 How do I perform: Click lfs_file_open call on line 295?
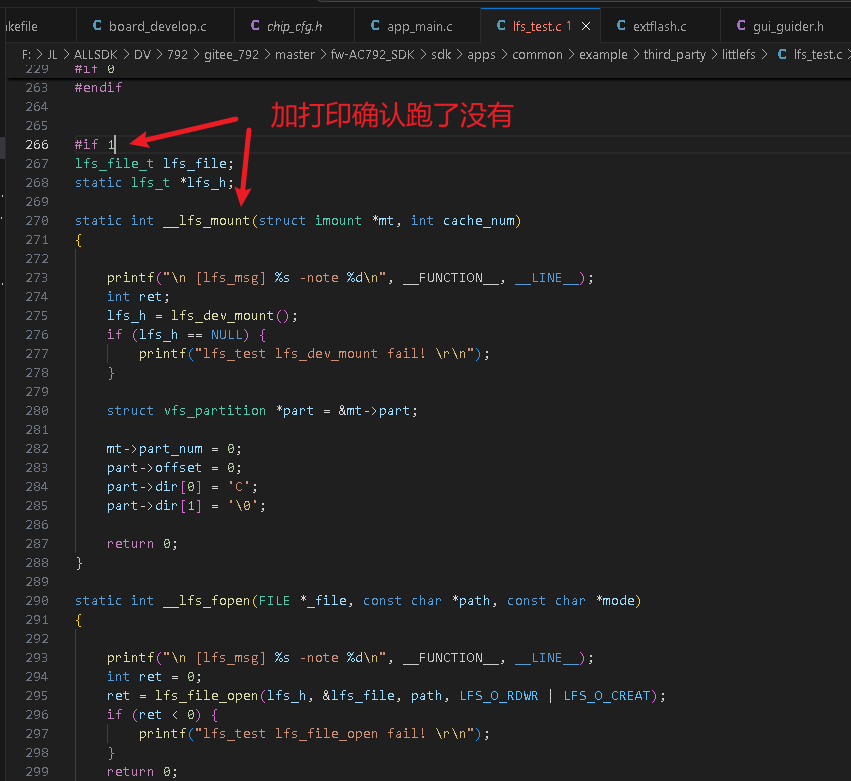tap(206, 696)
